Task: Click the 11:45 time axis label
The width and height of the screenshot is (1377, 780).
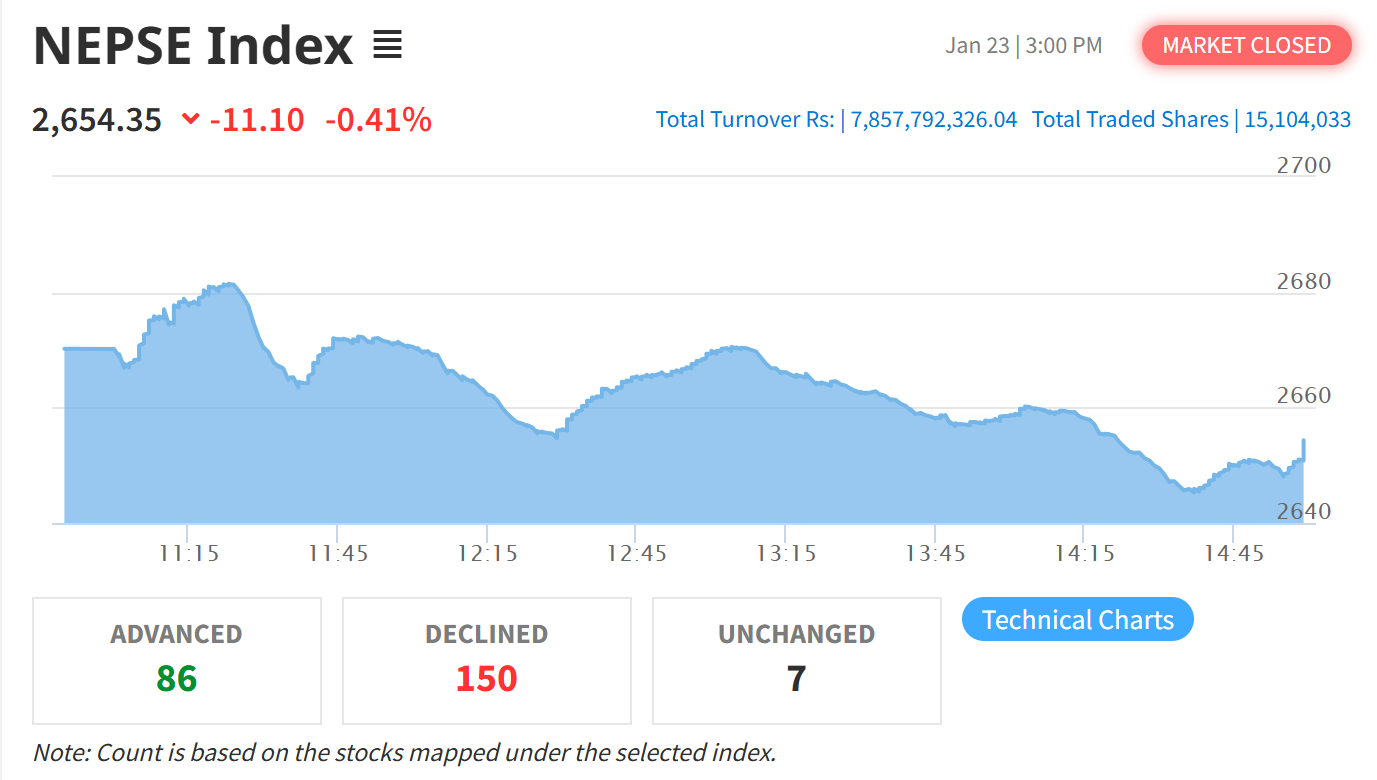Action: [x=338, y=553]
